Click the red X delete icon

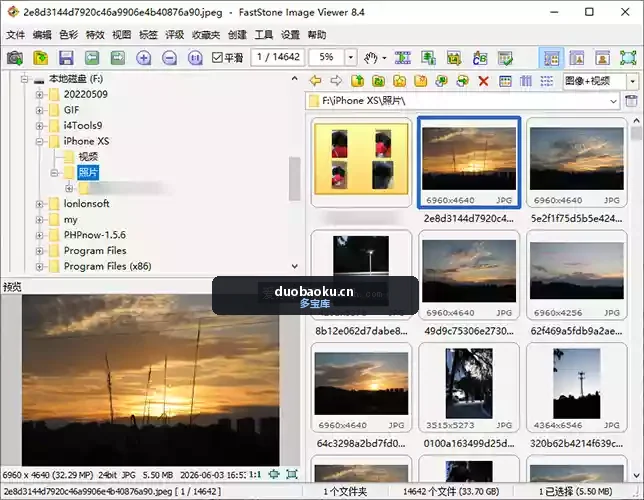pyautogui.click(x=483, y=81)
